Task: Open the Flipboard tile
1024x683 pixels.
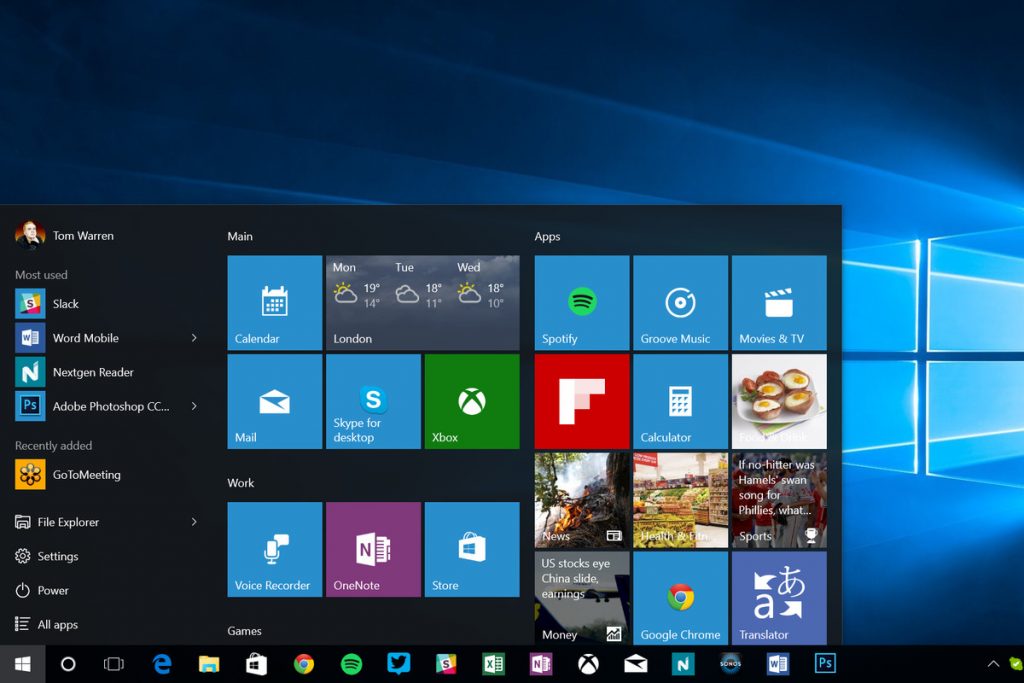Action: (581, 400)
